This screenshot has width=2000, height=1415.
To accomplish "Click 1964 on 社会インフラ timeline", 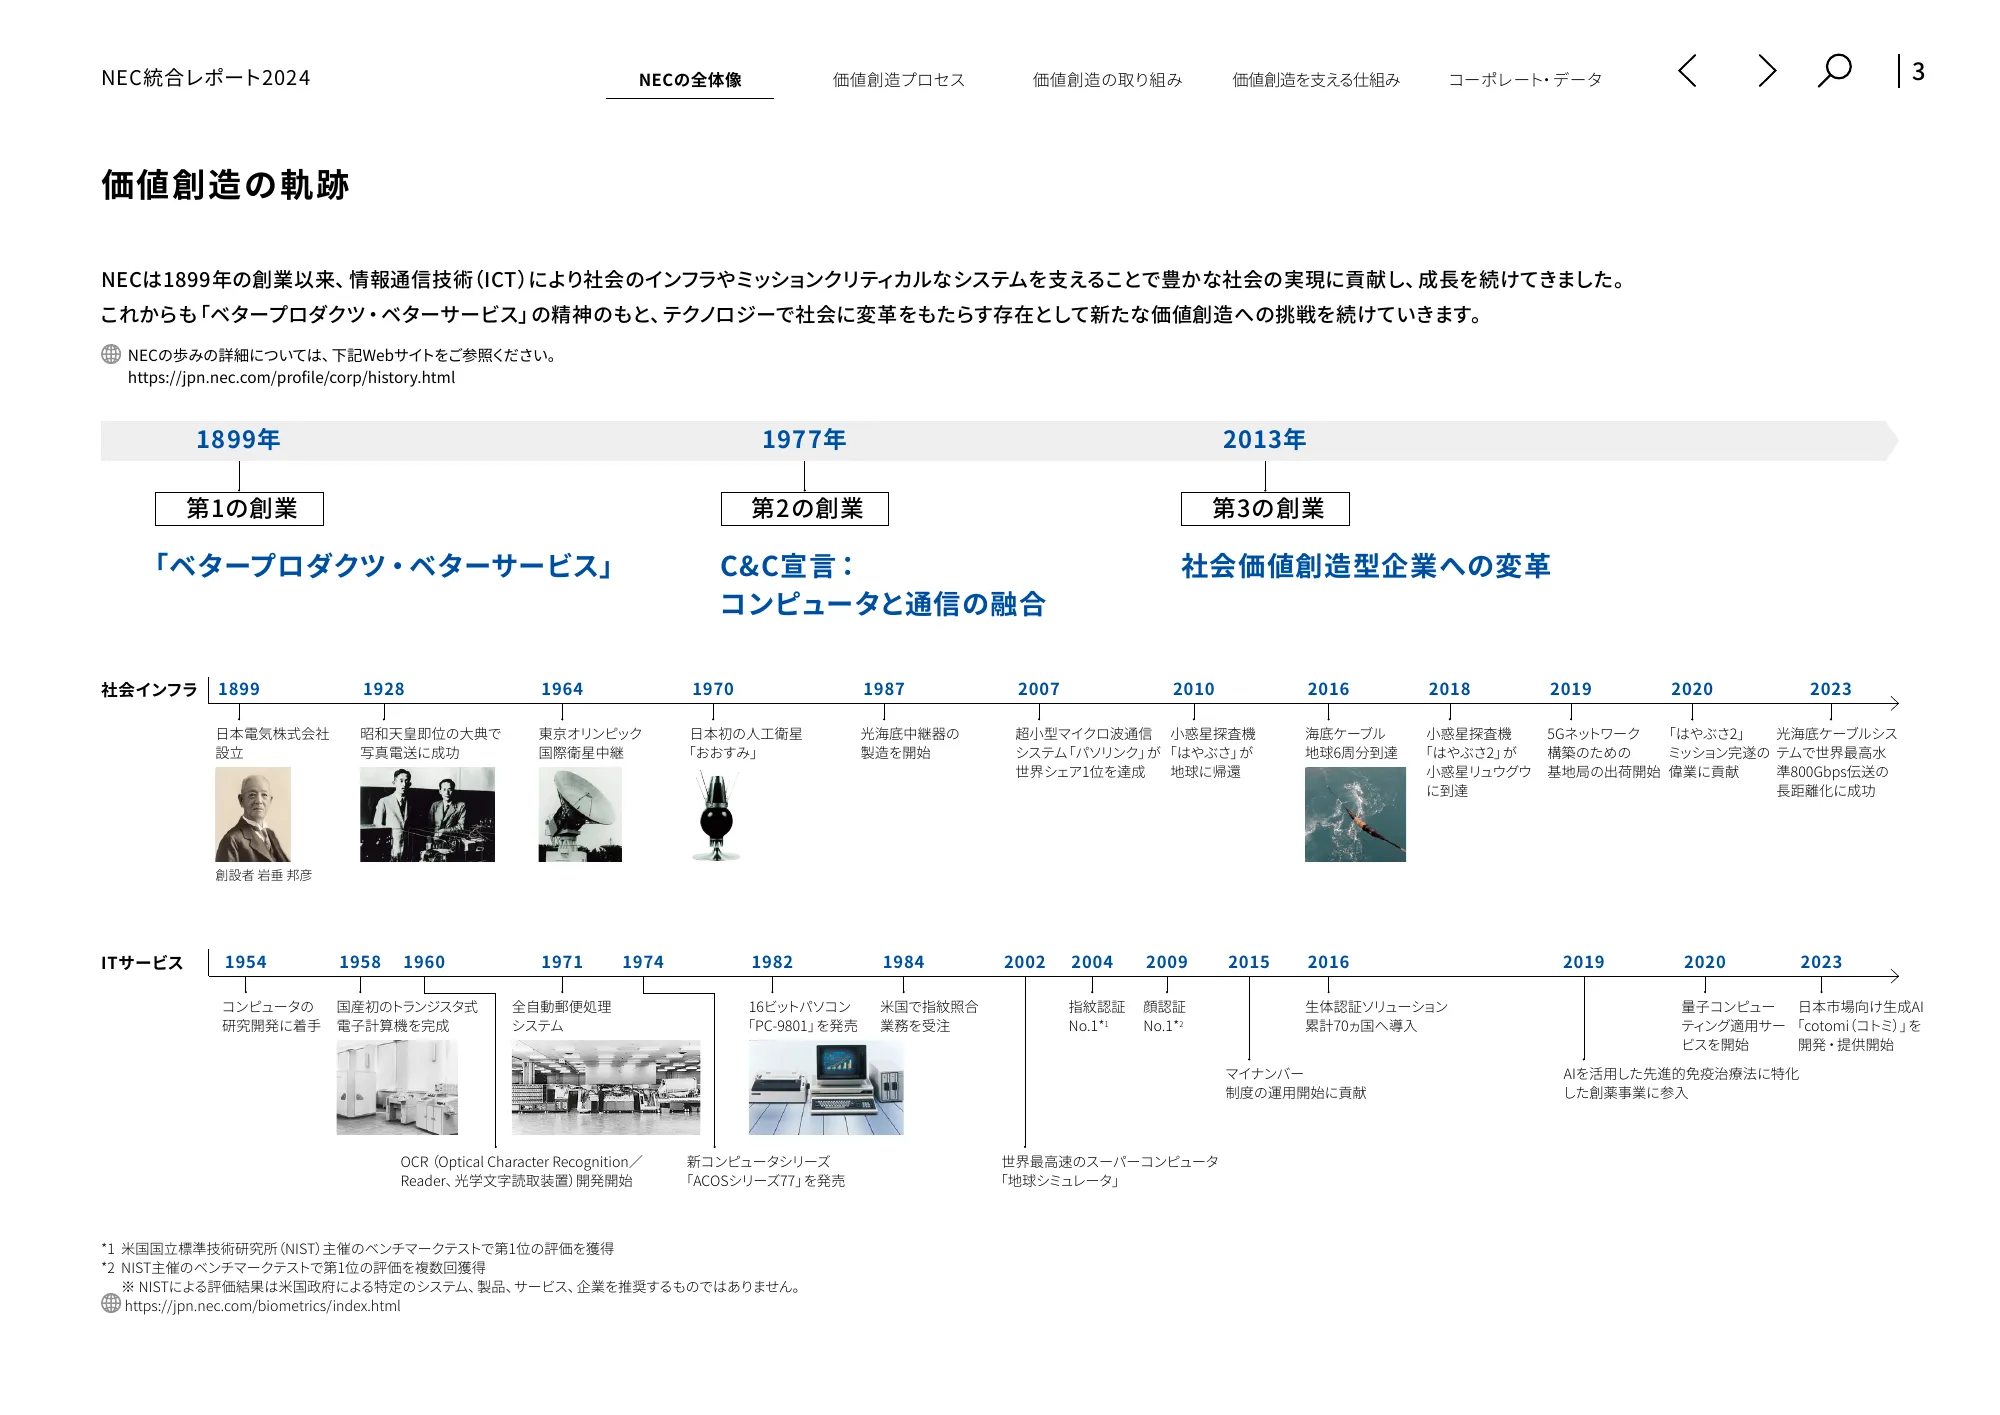I will pyautogui.click(x=562, y=689).
